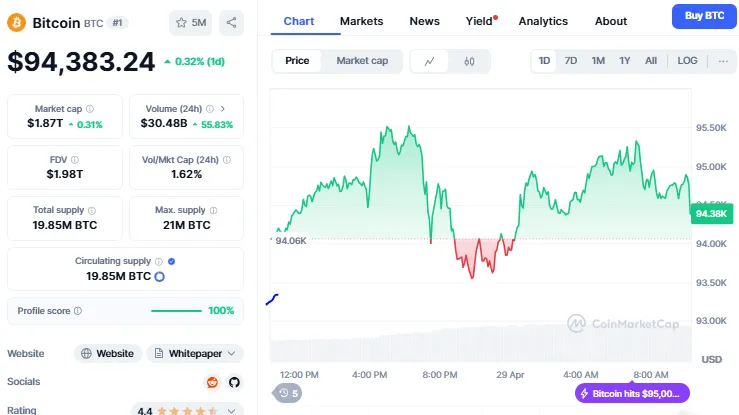
Task: Select the Price chart toggle
Action: click(x=297, y=61)
